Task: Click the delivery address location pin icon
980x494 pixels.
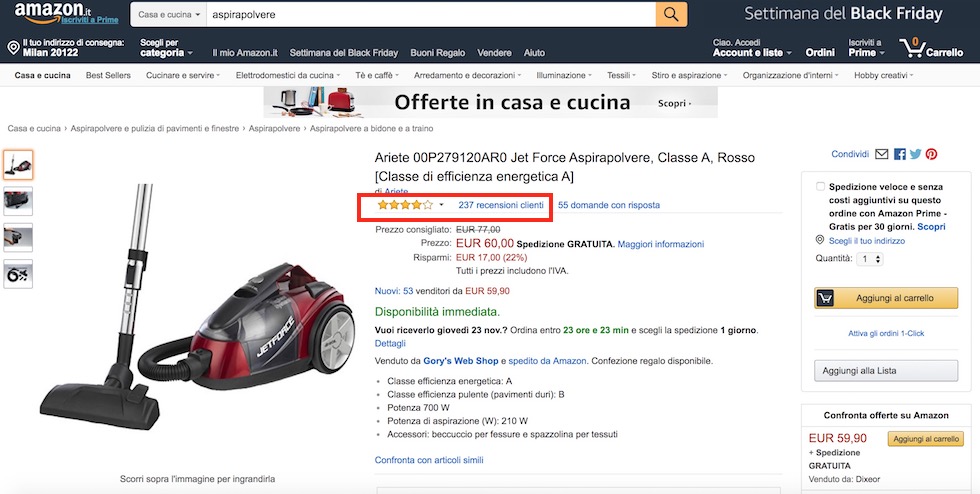Action: 14,47
